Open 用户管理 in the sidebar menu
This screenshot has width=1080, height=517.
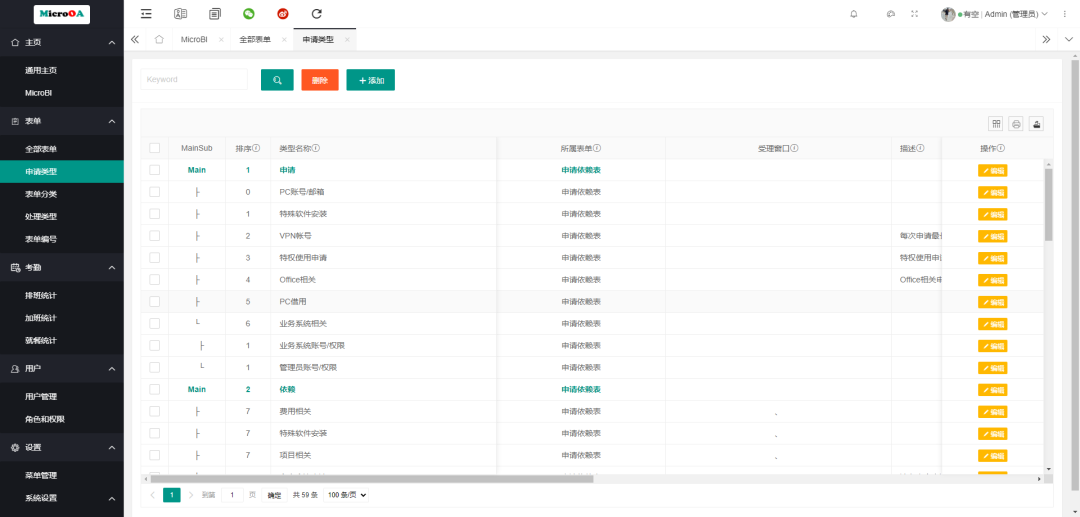41,397
